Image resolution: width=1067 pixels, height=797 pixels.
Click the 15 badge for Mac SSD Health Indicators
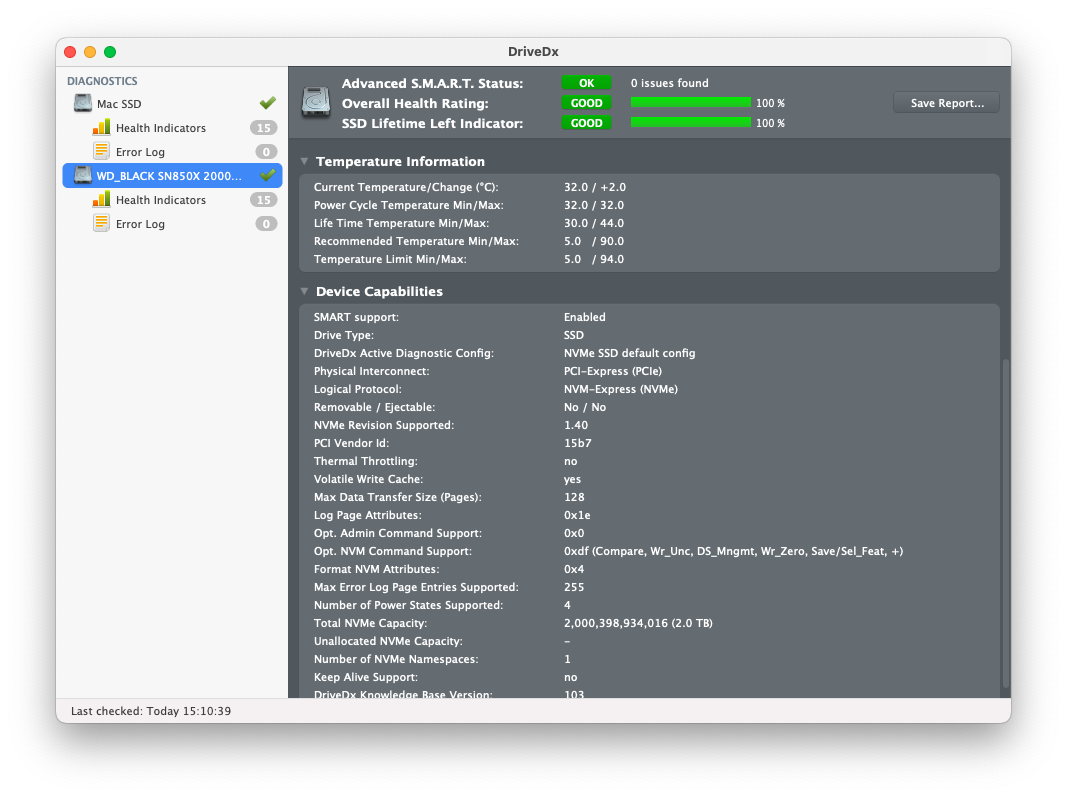263,128
